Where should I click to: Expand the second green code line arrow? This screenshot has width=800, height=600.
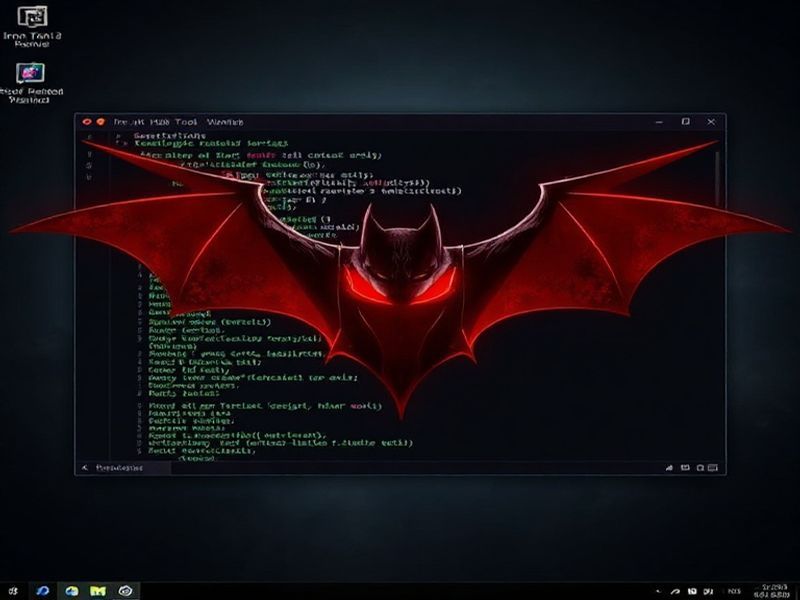click(x=120, y=144)
